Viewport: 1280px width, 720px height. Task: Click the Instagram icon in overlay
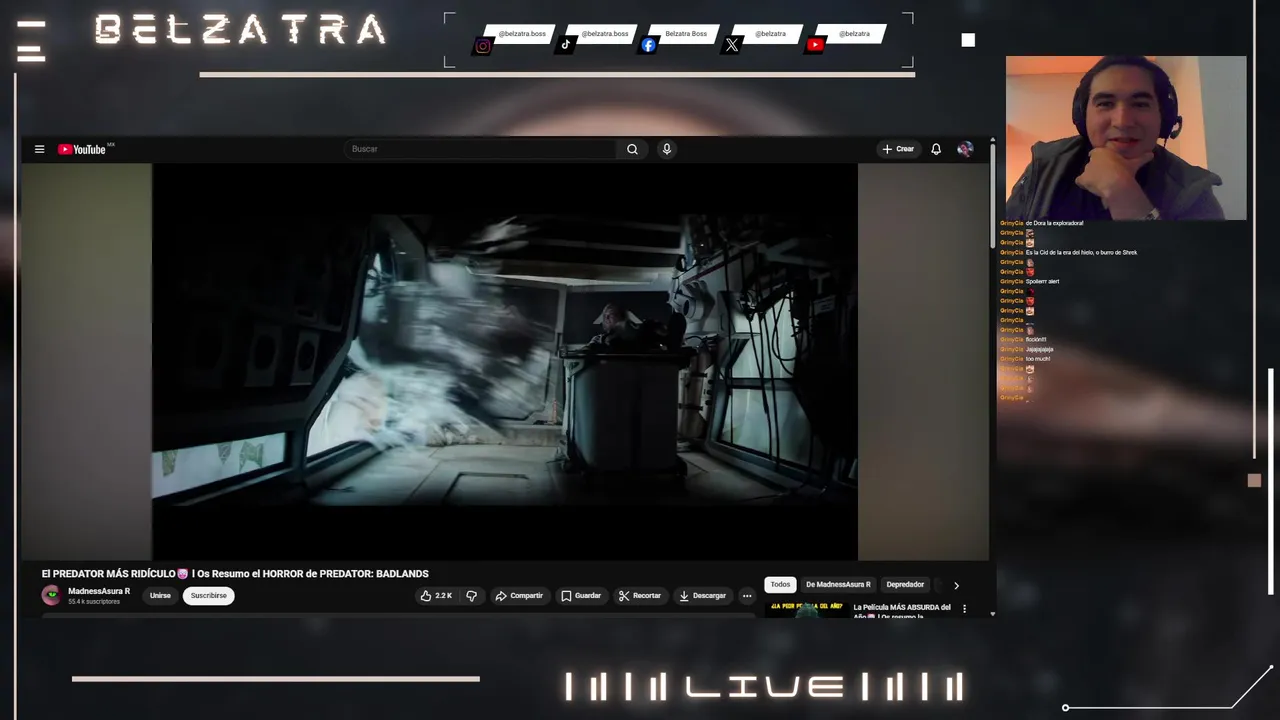[x=483, y=46]
